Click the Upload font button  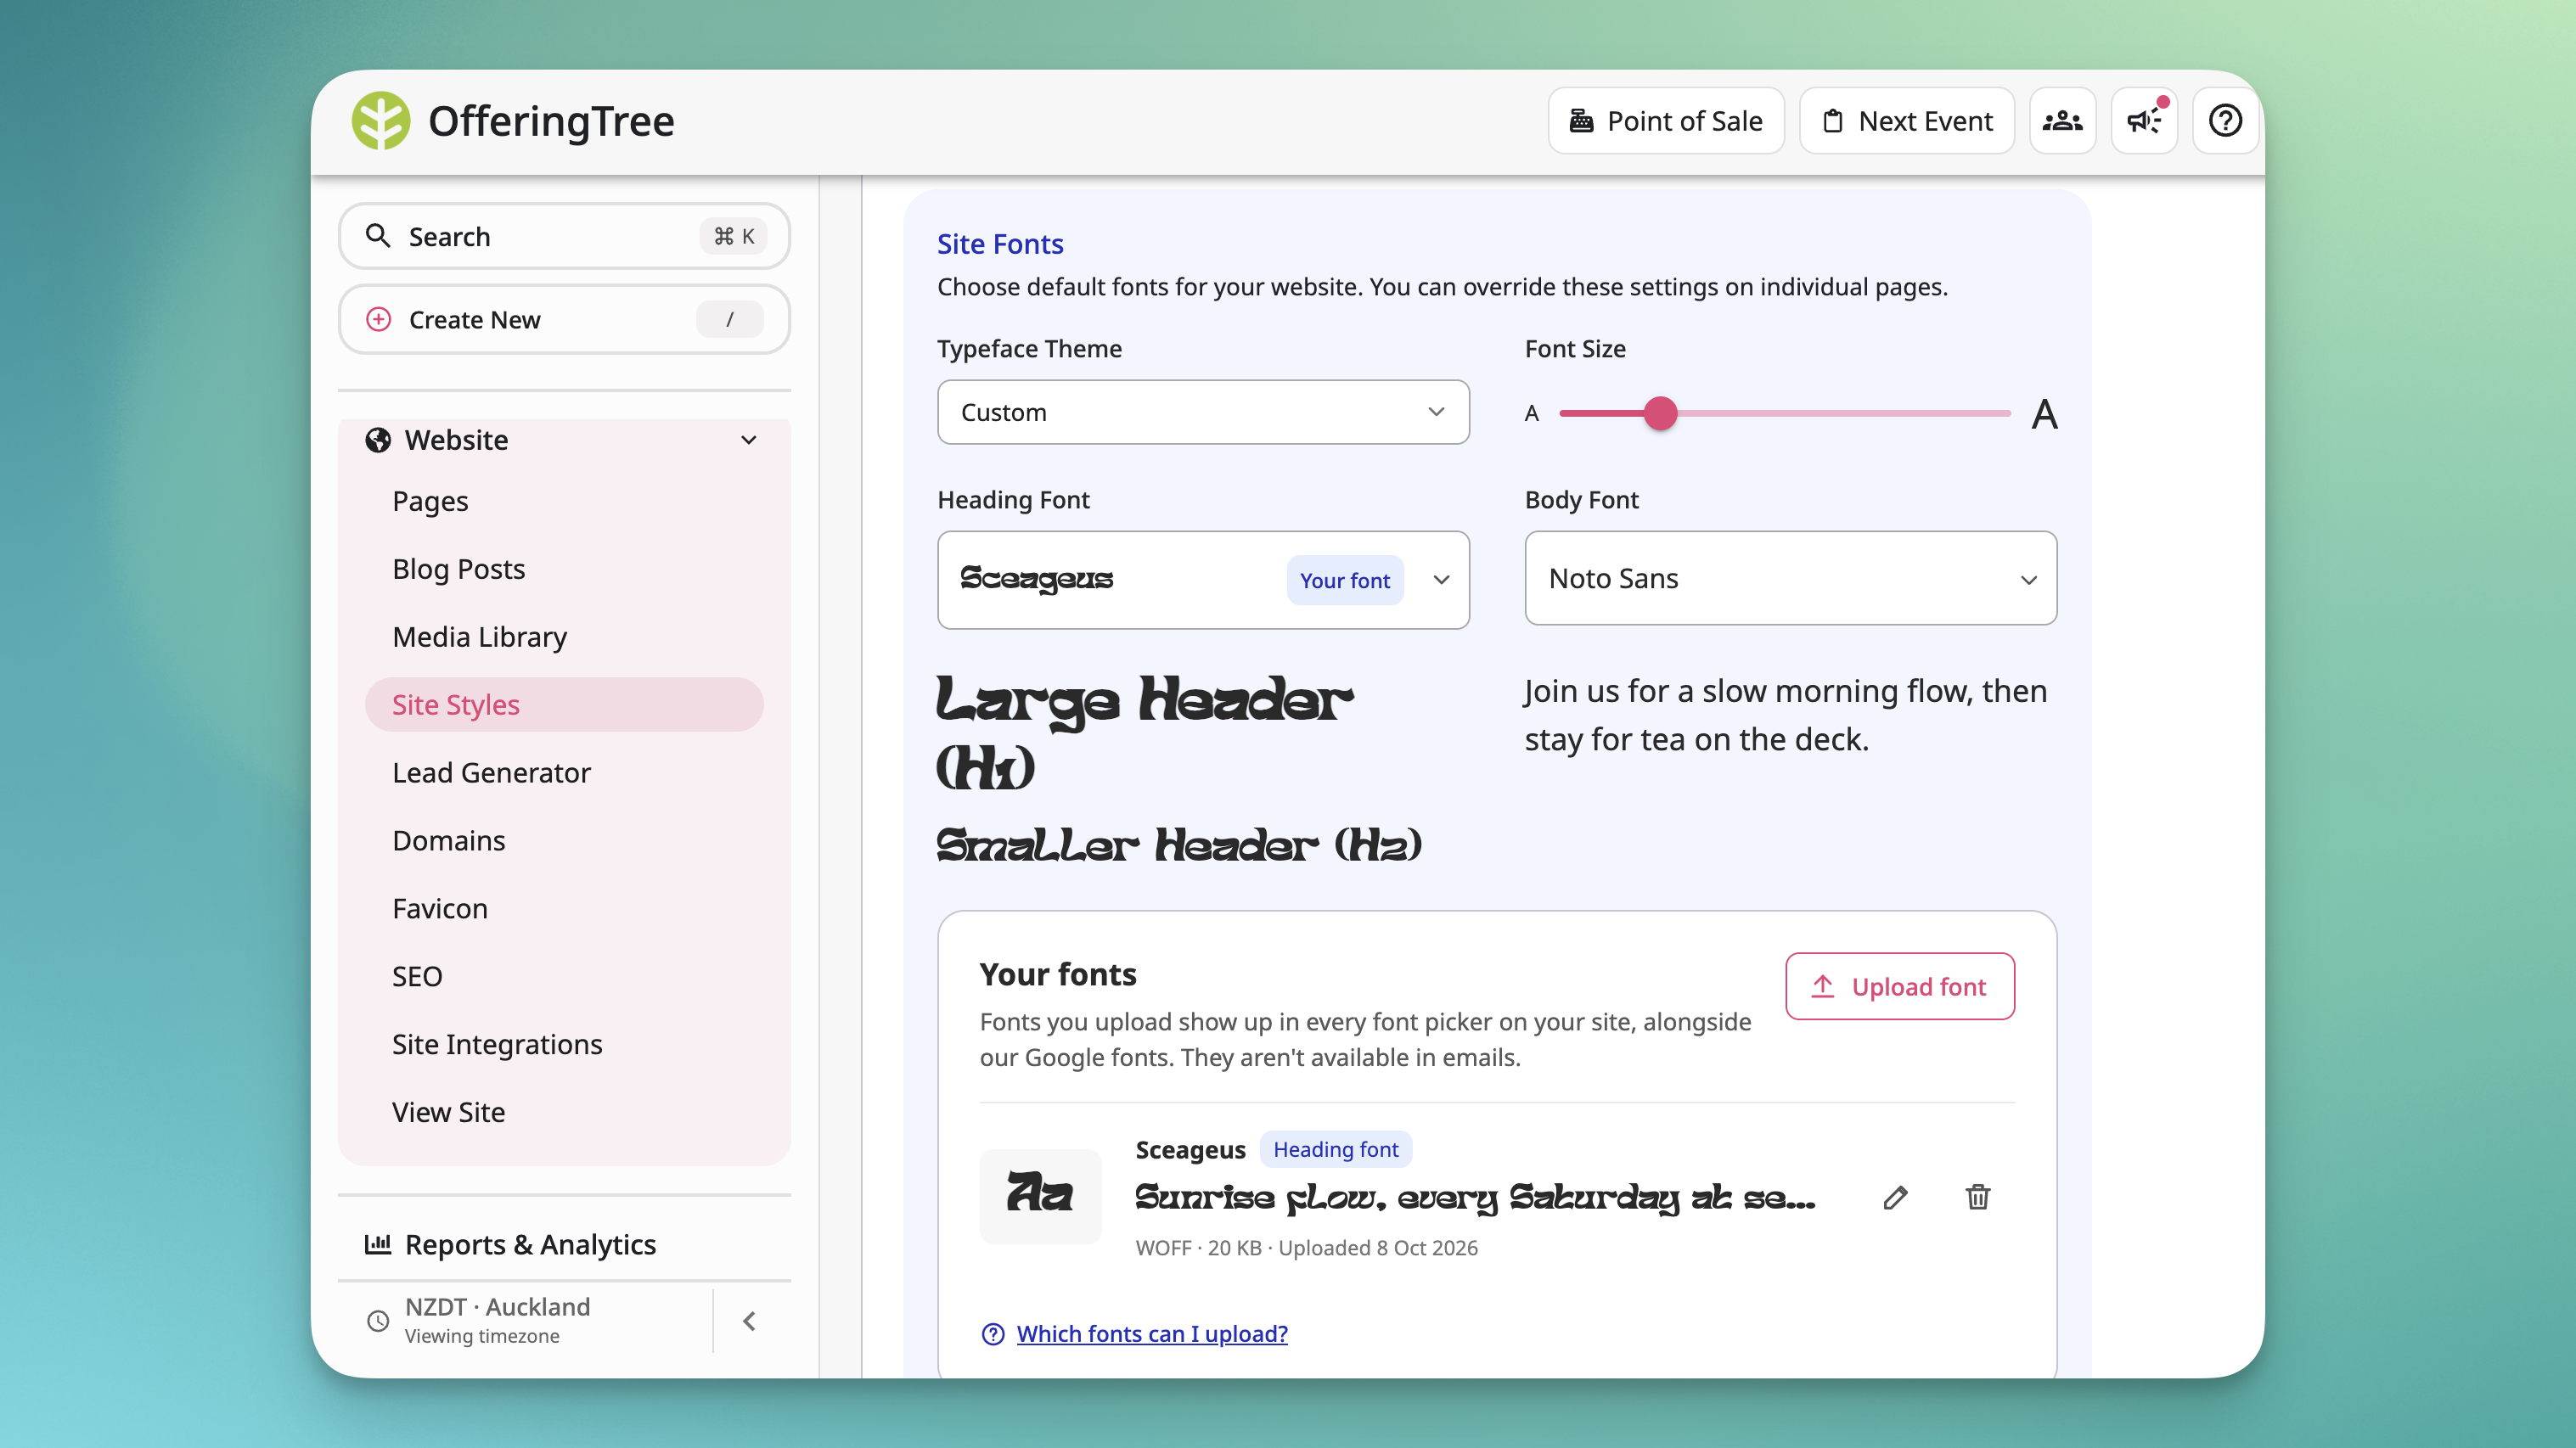coord(1900,987)
